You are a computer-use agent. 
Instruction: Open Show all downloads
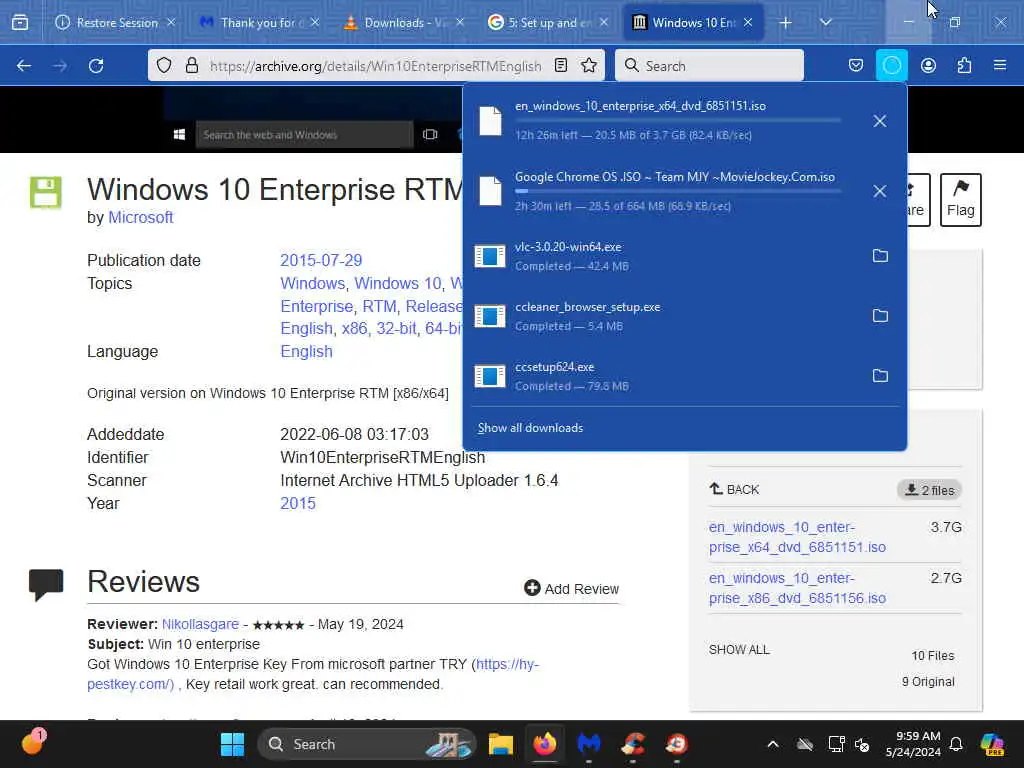tap(530, 428)
